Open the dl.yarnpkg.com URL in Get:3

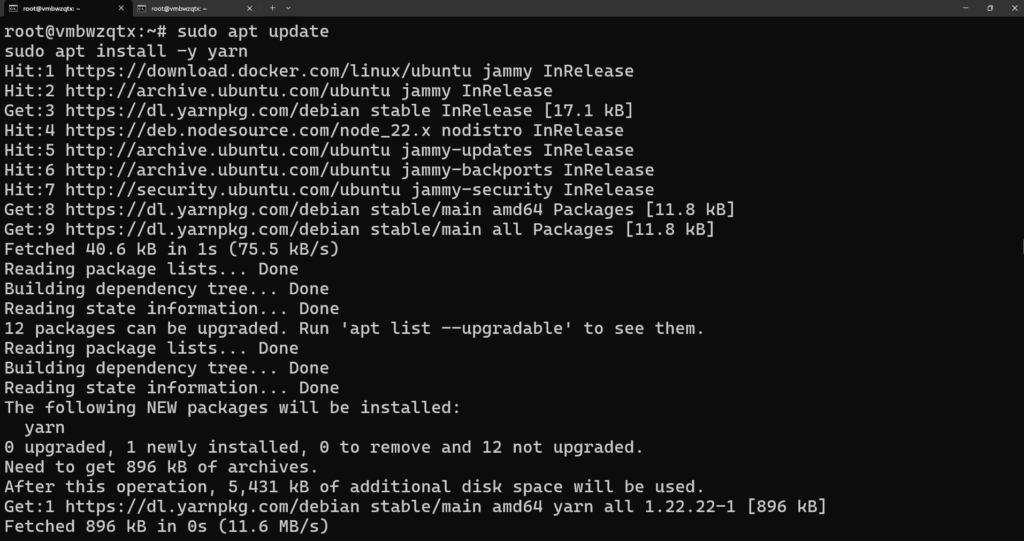pyautogui.click(x=212, y=110)
